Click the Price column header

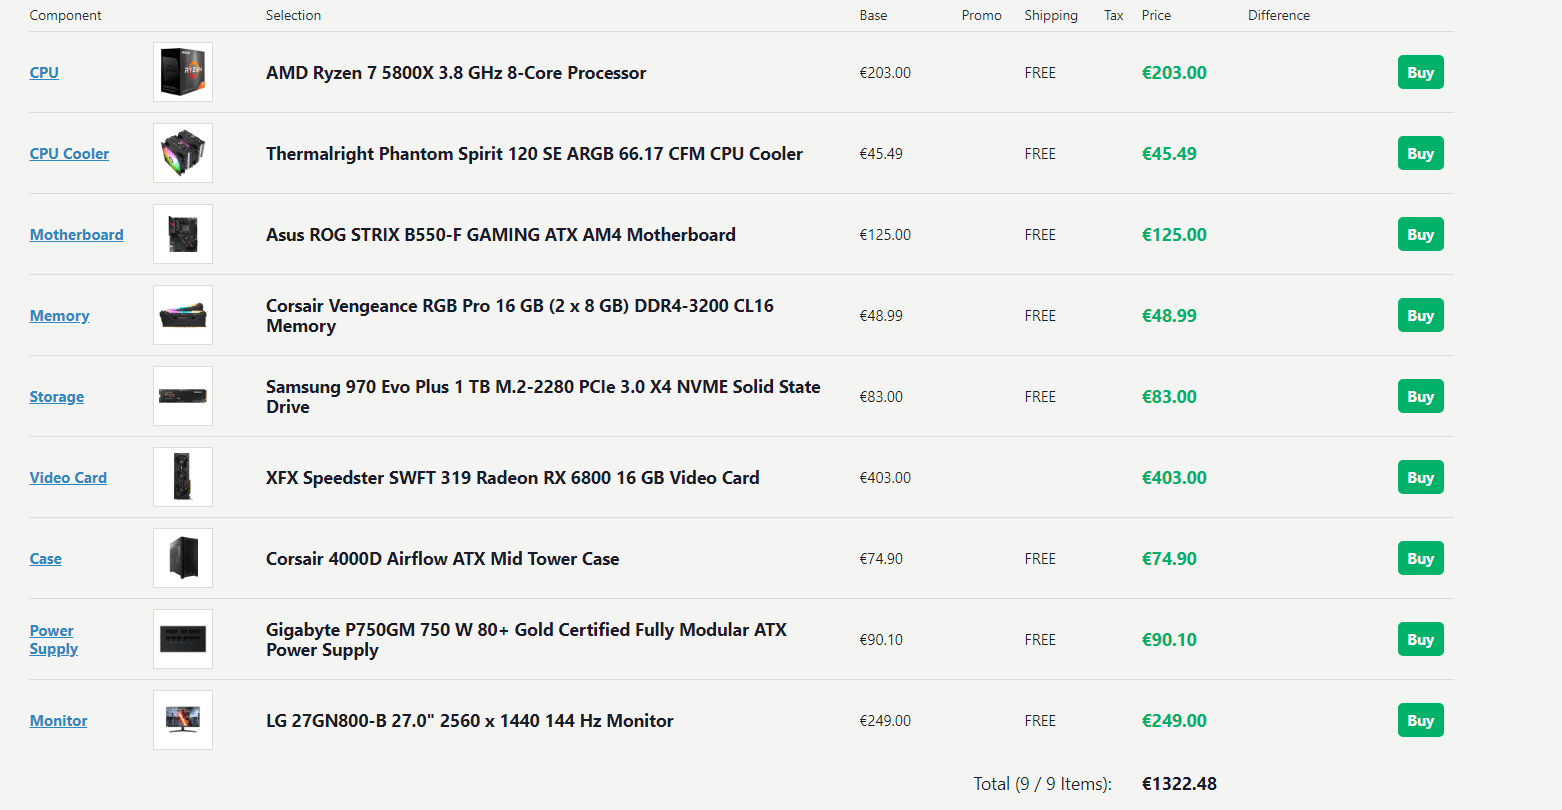[x=1155, y=14]
